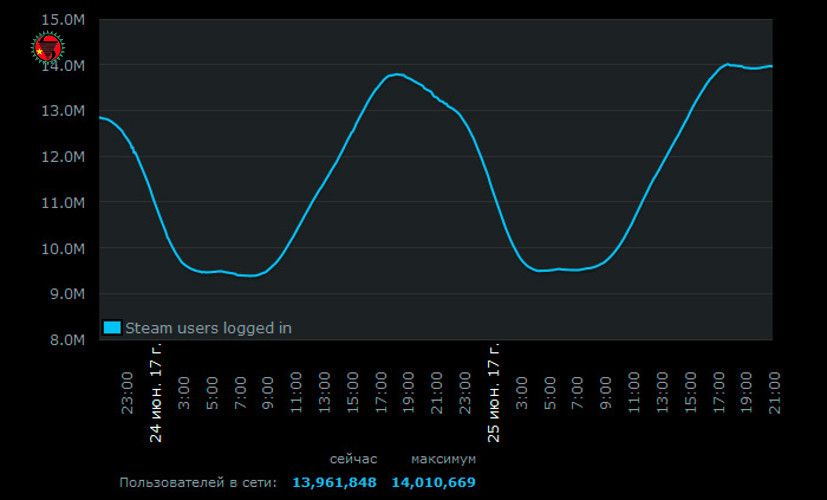827x500 pixels.
Task: Click the 14.0M y-axis label
Action: click(63, 65)
